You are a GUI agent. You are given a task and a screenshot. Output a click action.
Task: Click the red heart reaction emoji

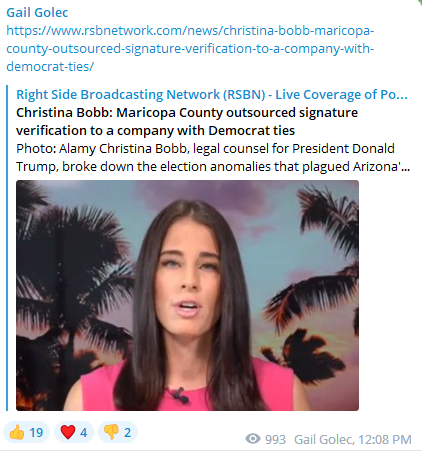[68, 432]
